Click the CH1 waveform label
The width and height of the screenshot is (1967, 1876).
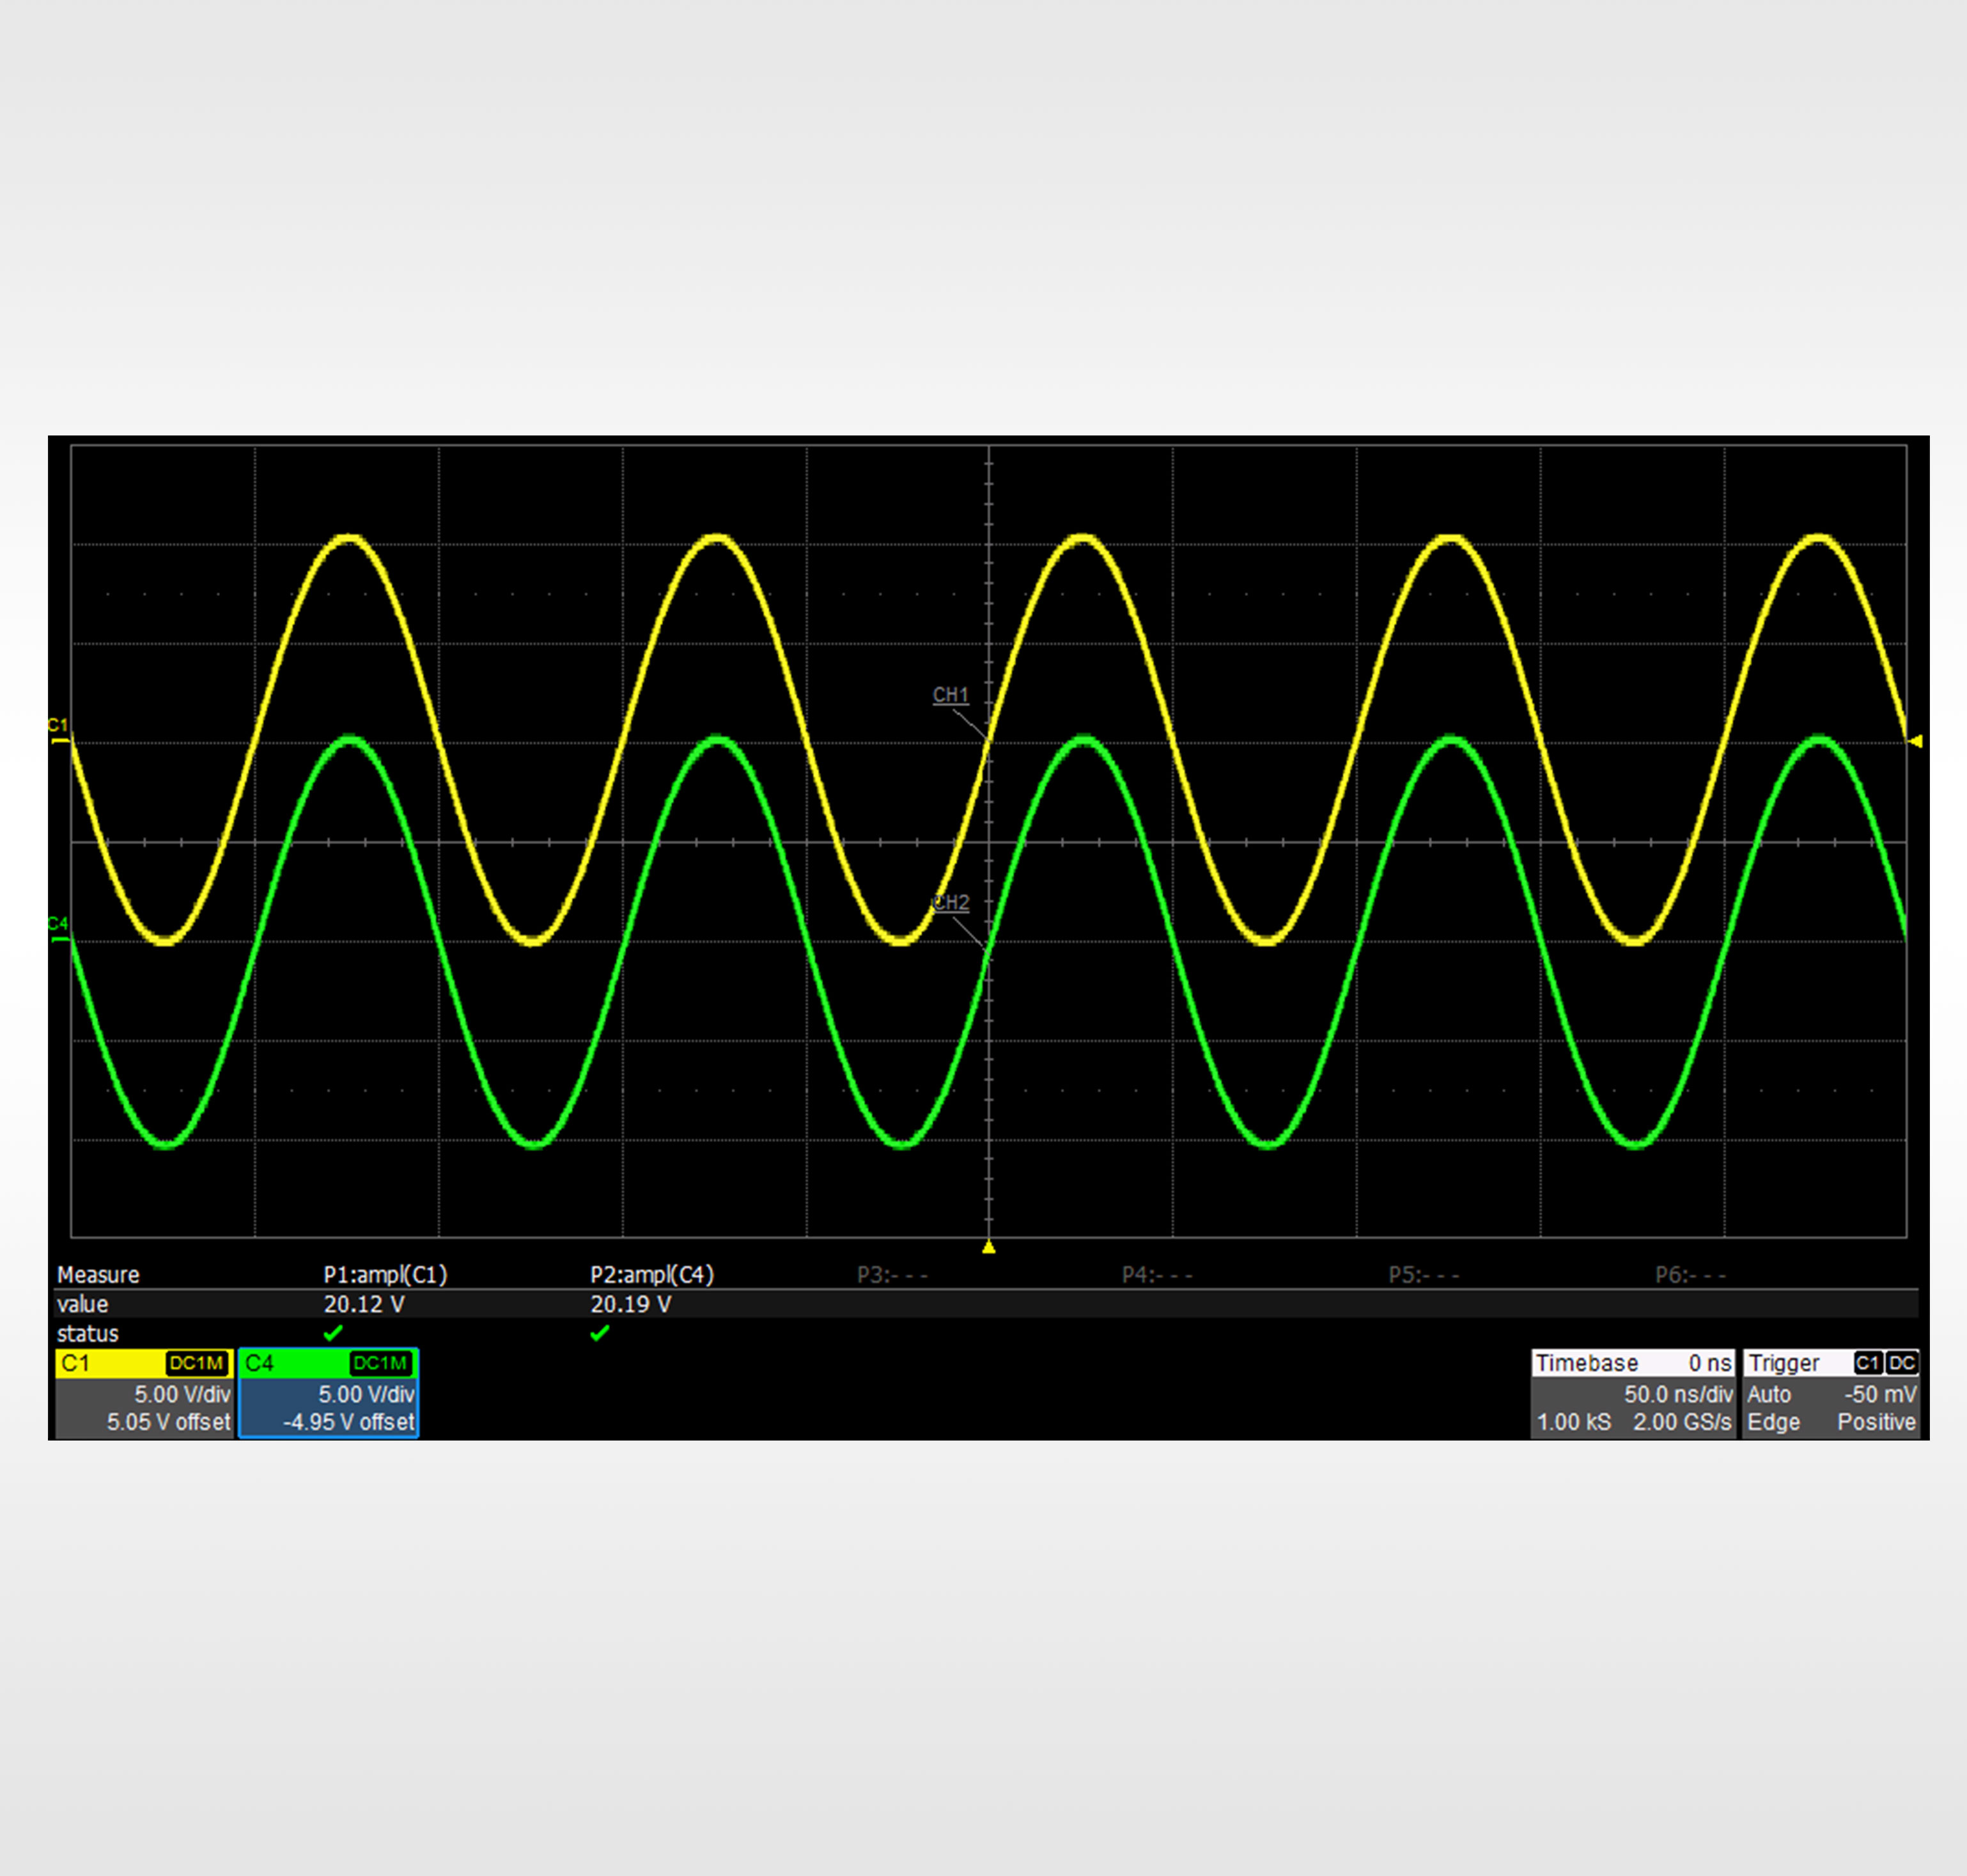click(950, 694)
